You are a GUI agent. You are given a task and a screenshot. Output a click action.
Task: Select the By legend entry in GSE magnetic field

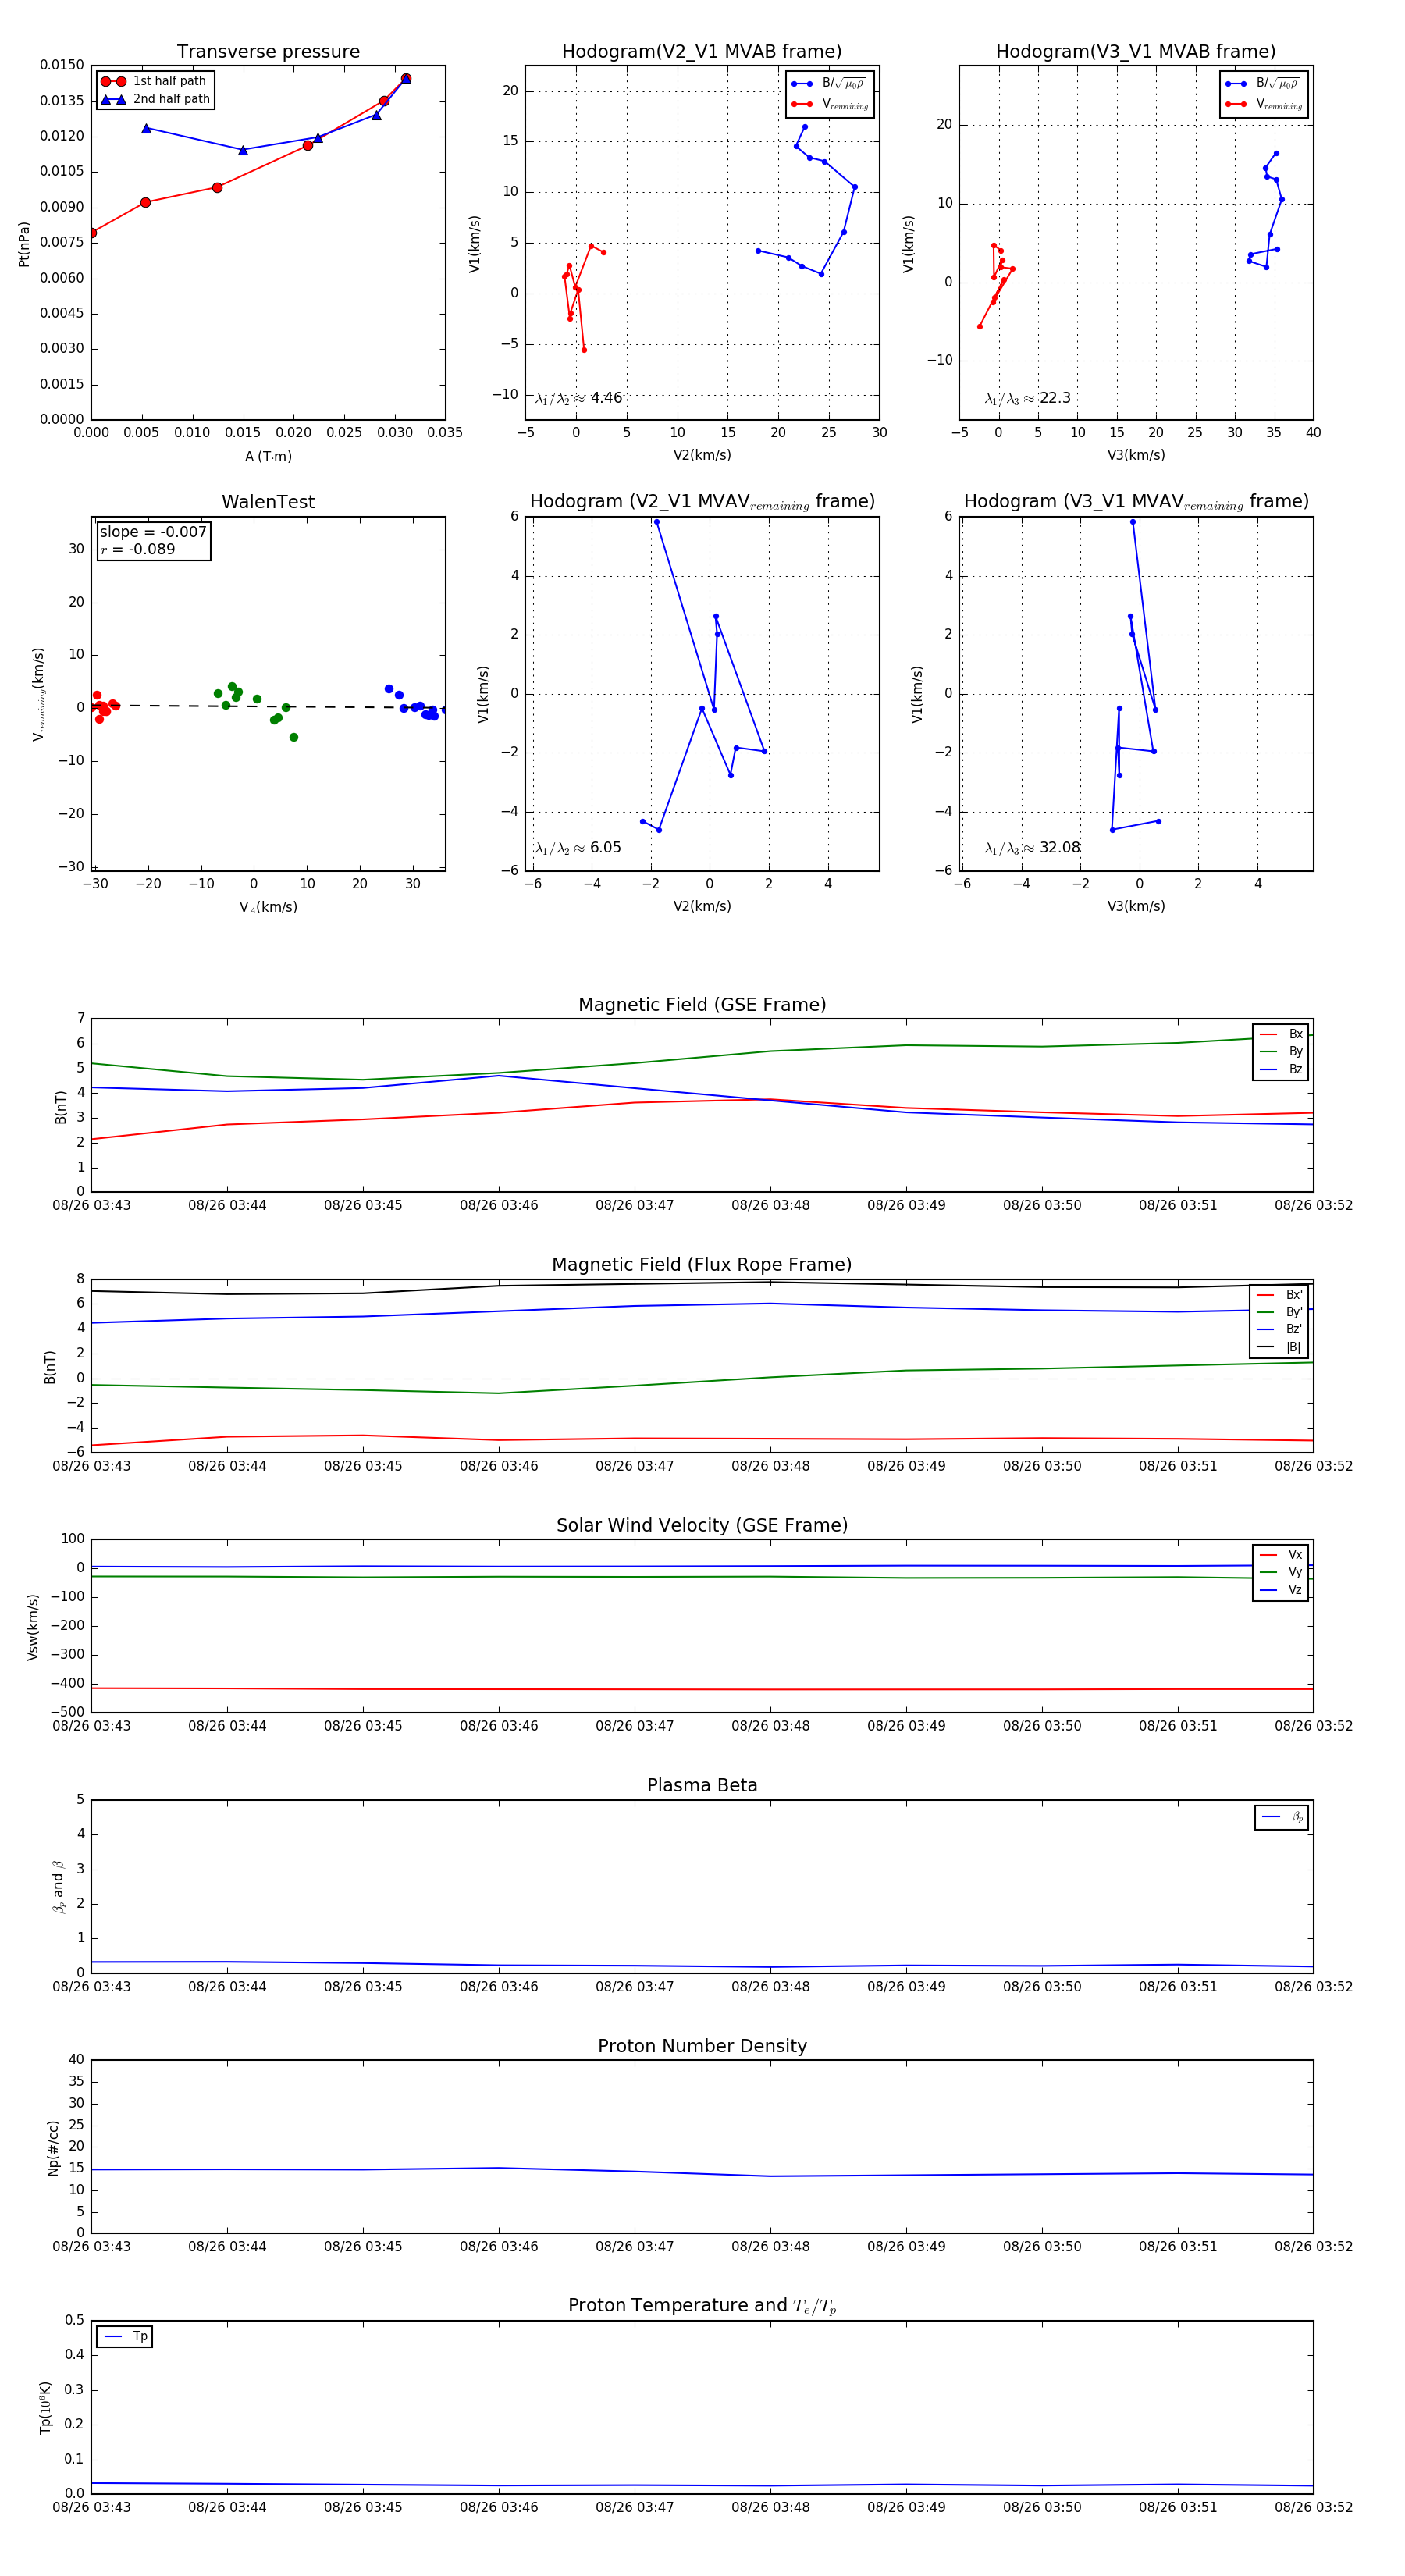click(x=1281, y=1051)
